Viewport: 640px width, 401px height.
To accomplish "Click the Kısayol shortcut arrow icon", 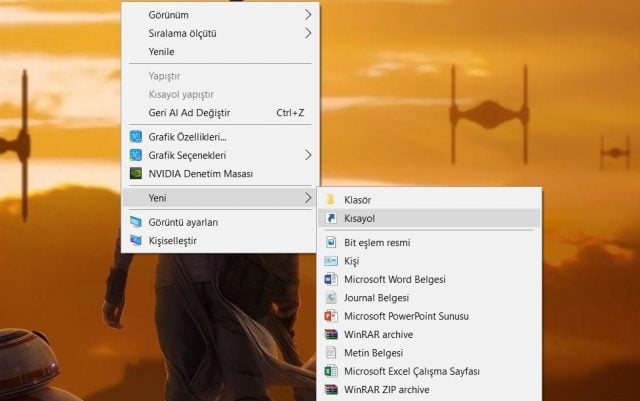I will click(331, 218).
